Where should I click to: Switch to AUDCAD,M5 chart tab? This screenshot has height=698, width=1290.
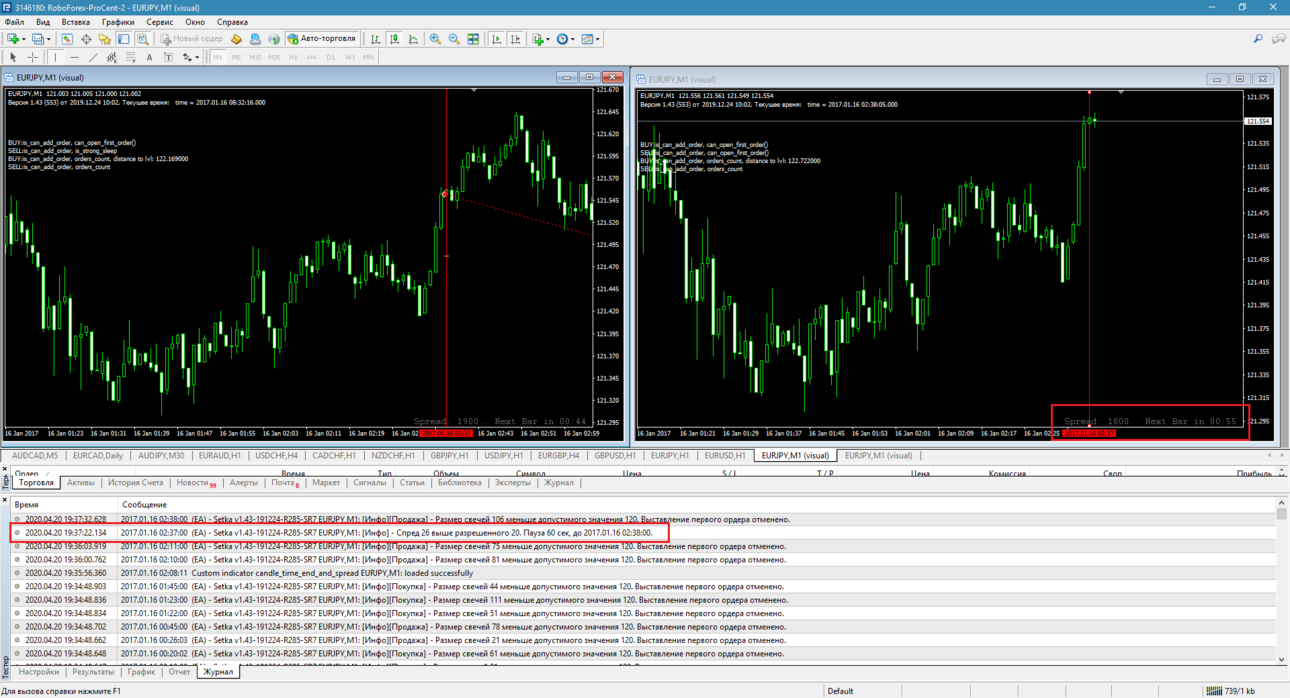[x=35, y=455]
